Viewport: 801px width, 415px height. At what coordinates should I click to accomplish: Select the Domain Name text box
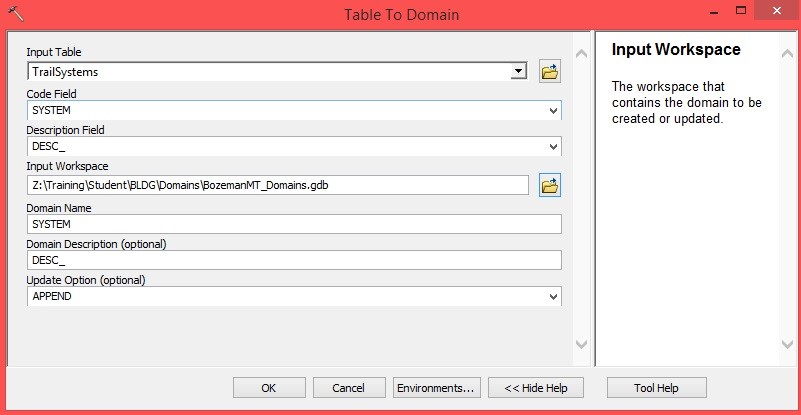(294, 223)
